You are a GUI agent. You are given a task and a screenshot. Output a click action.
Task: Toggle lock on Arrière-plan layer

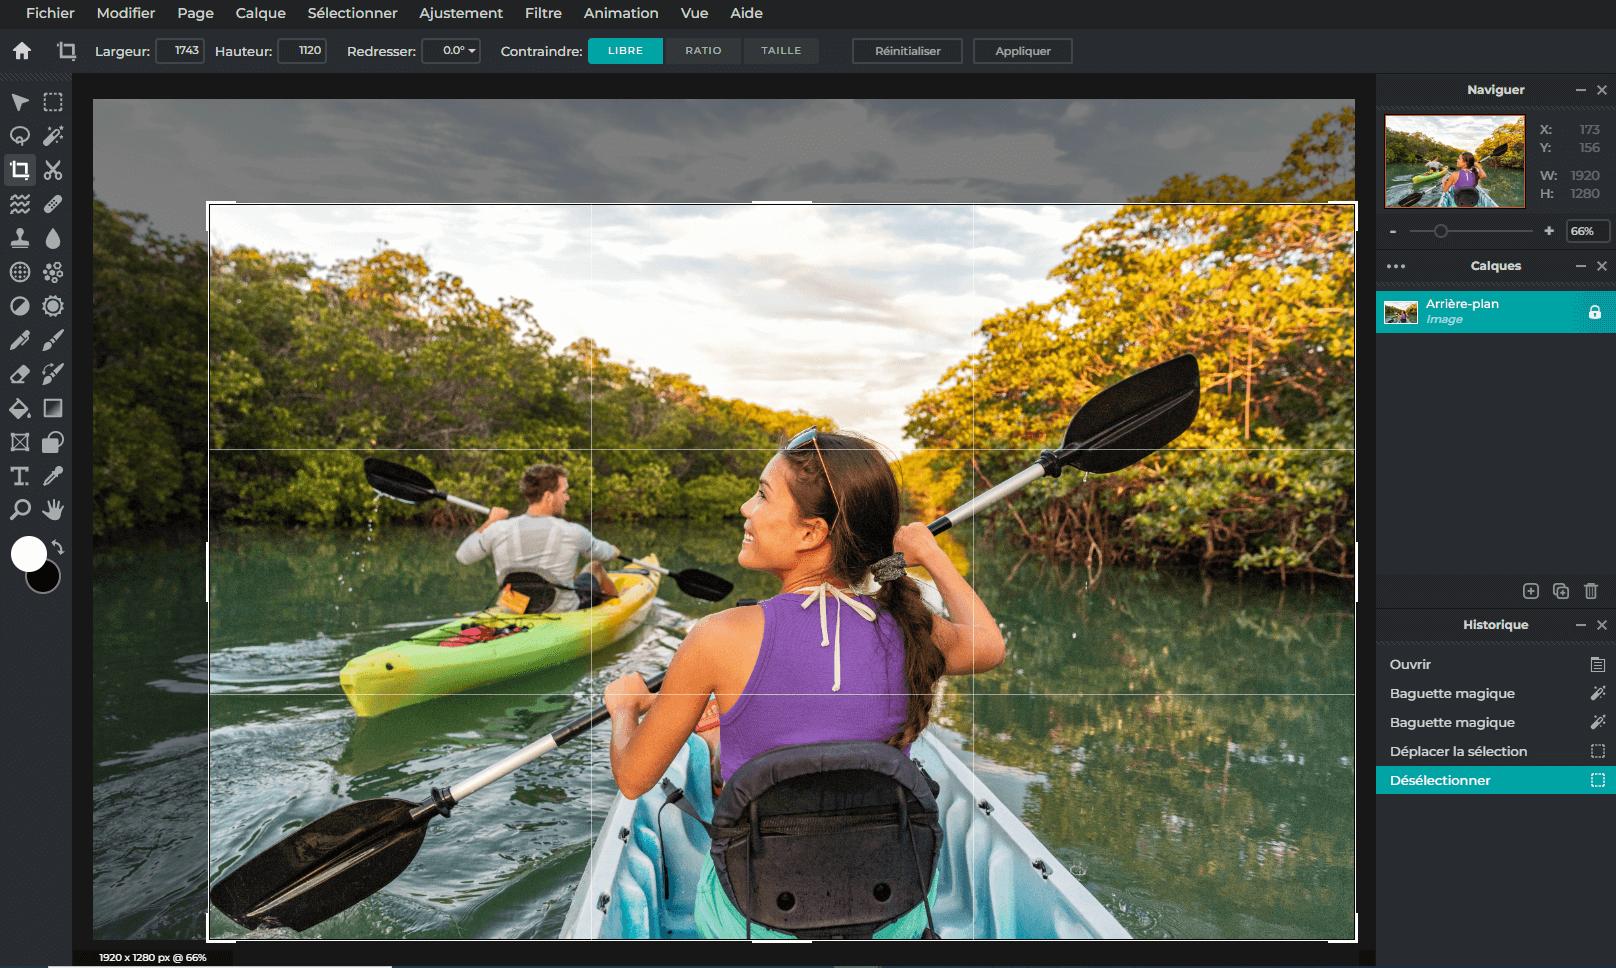1595,312
